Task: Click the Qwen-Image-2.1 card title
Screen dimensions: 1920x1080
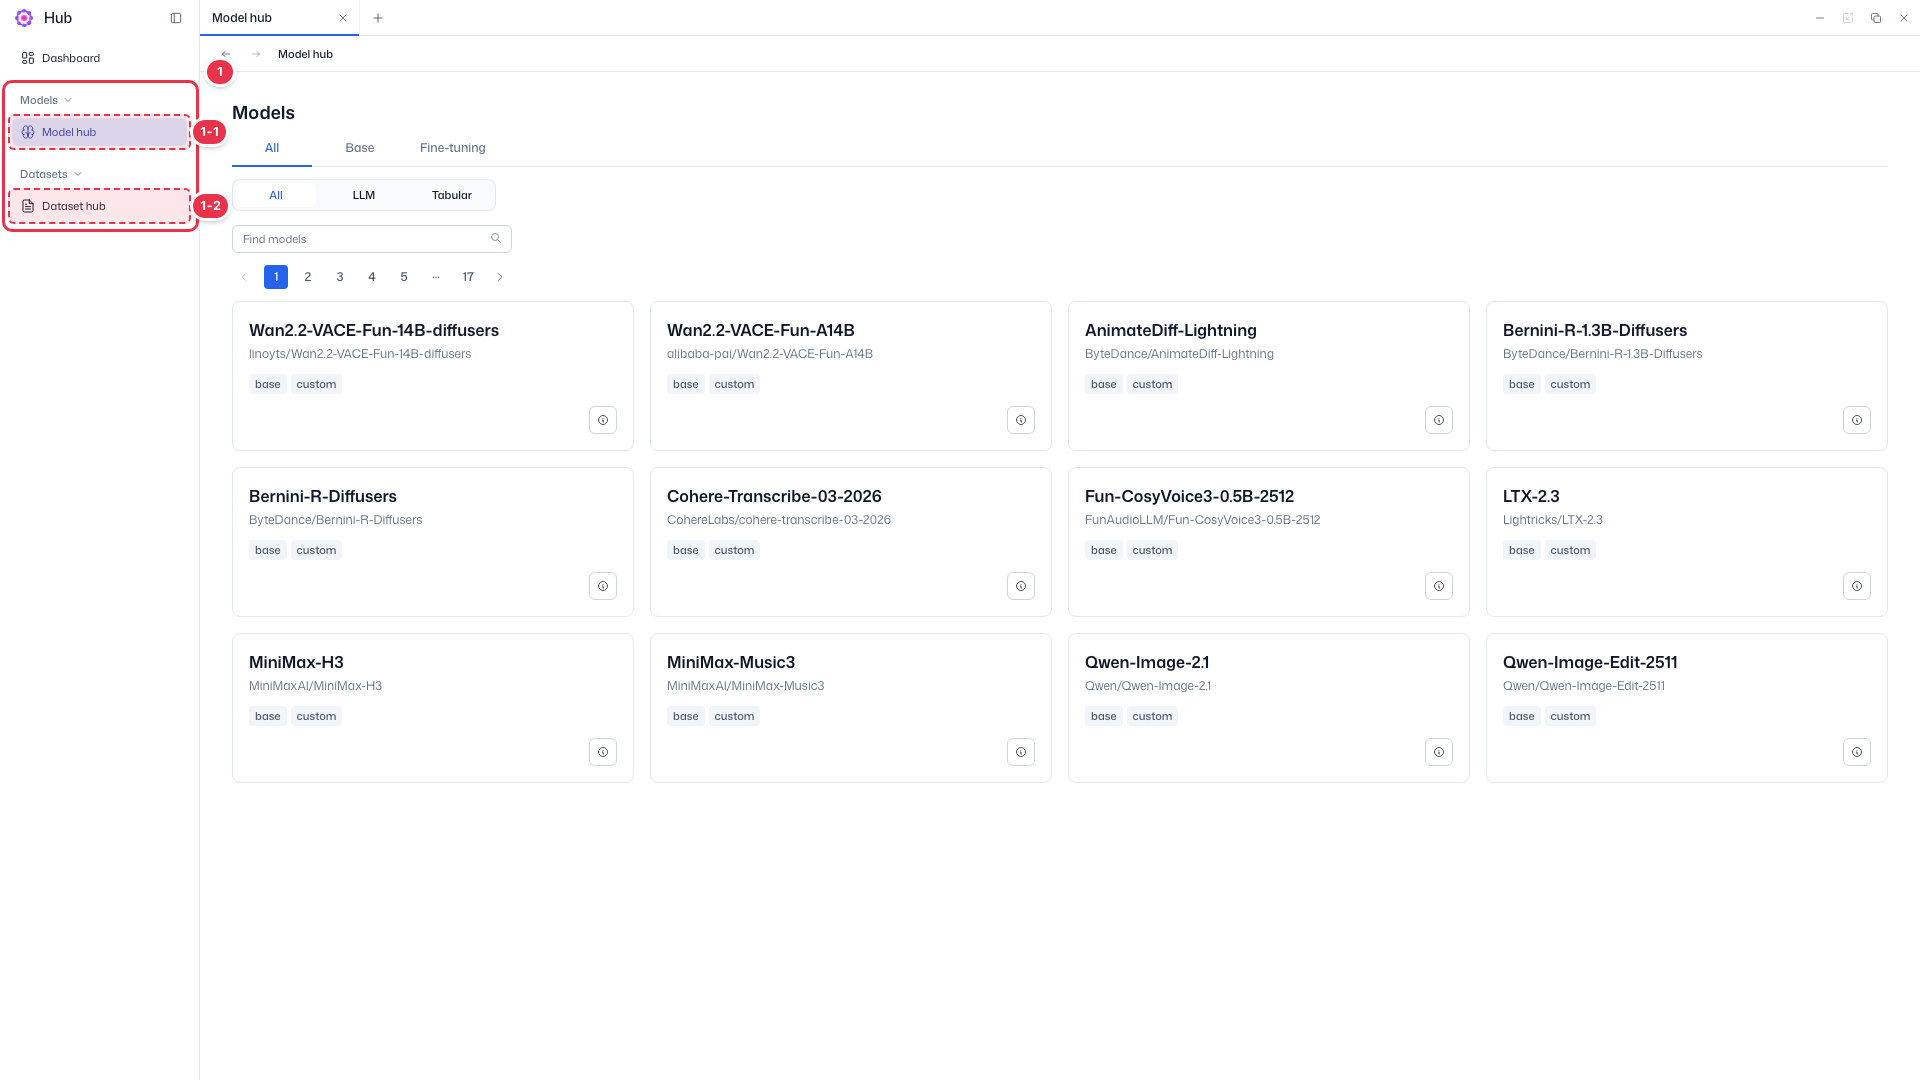Action: [1147, 662]
